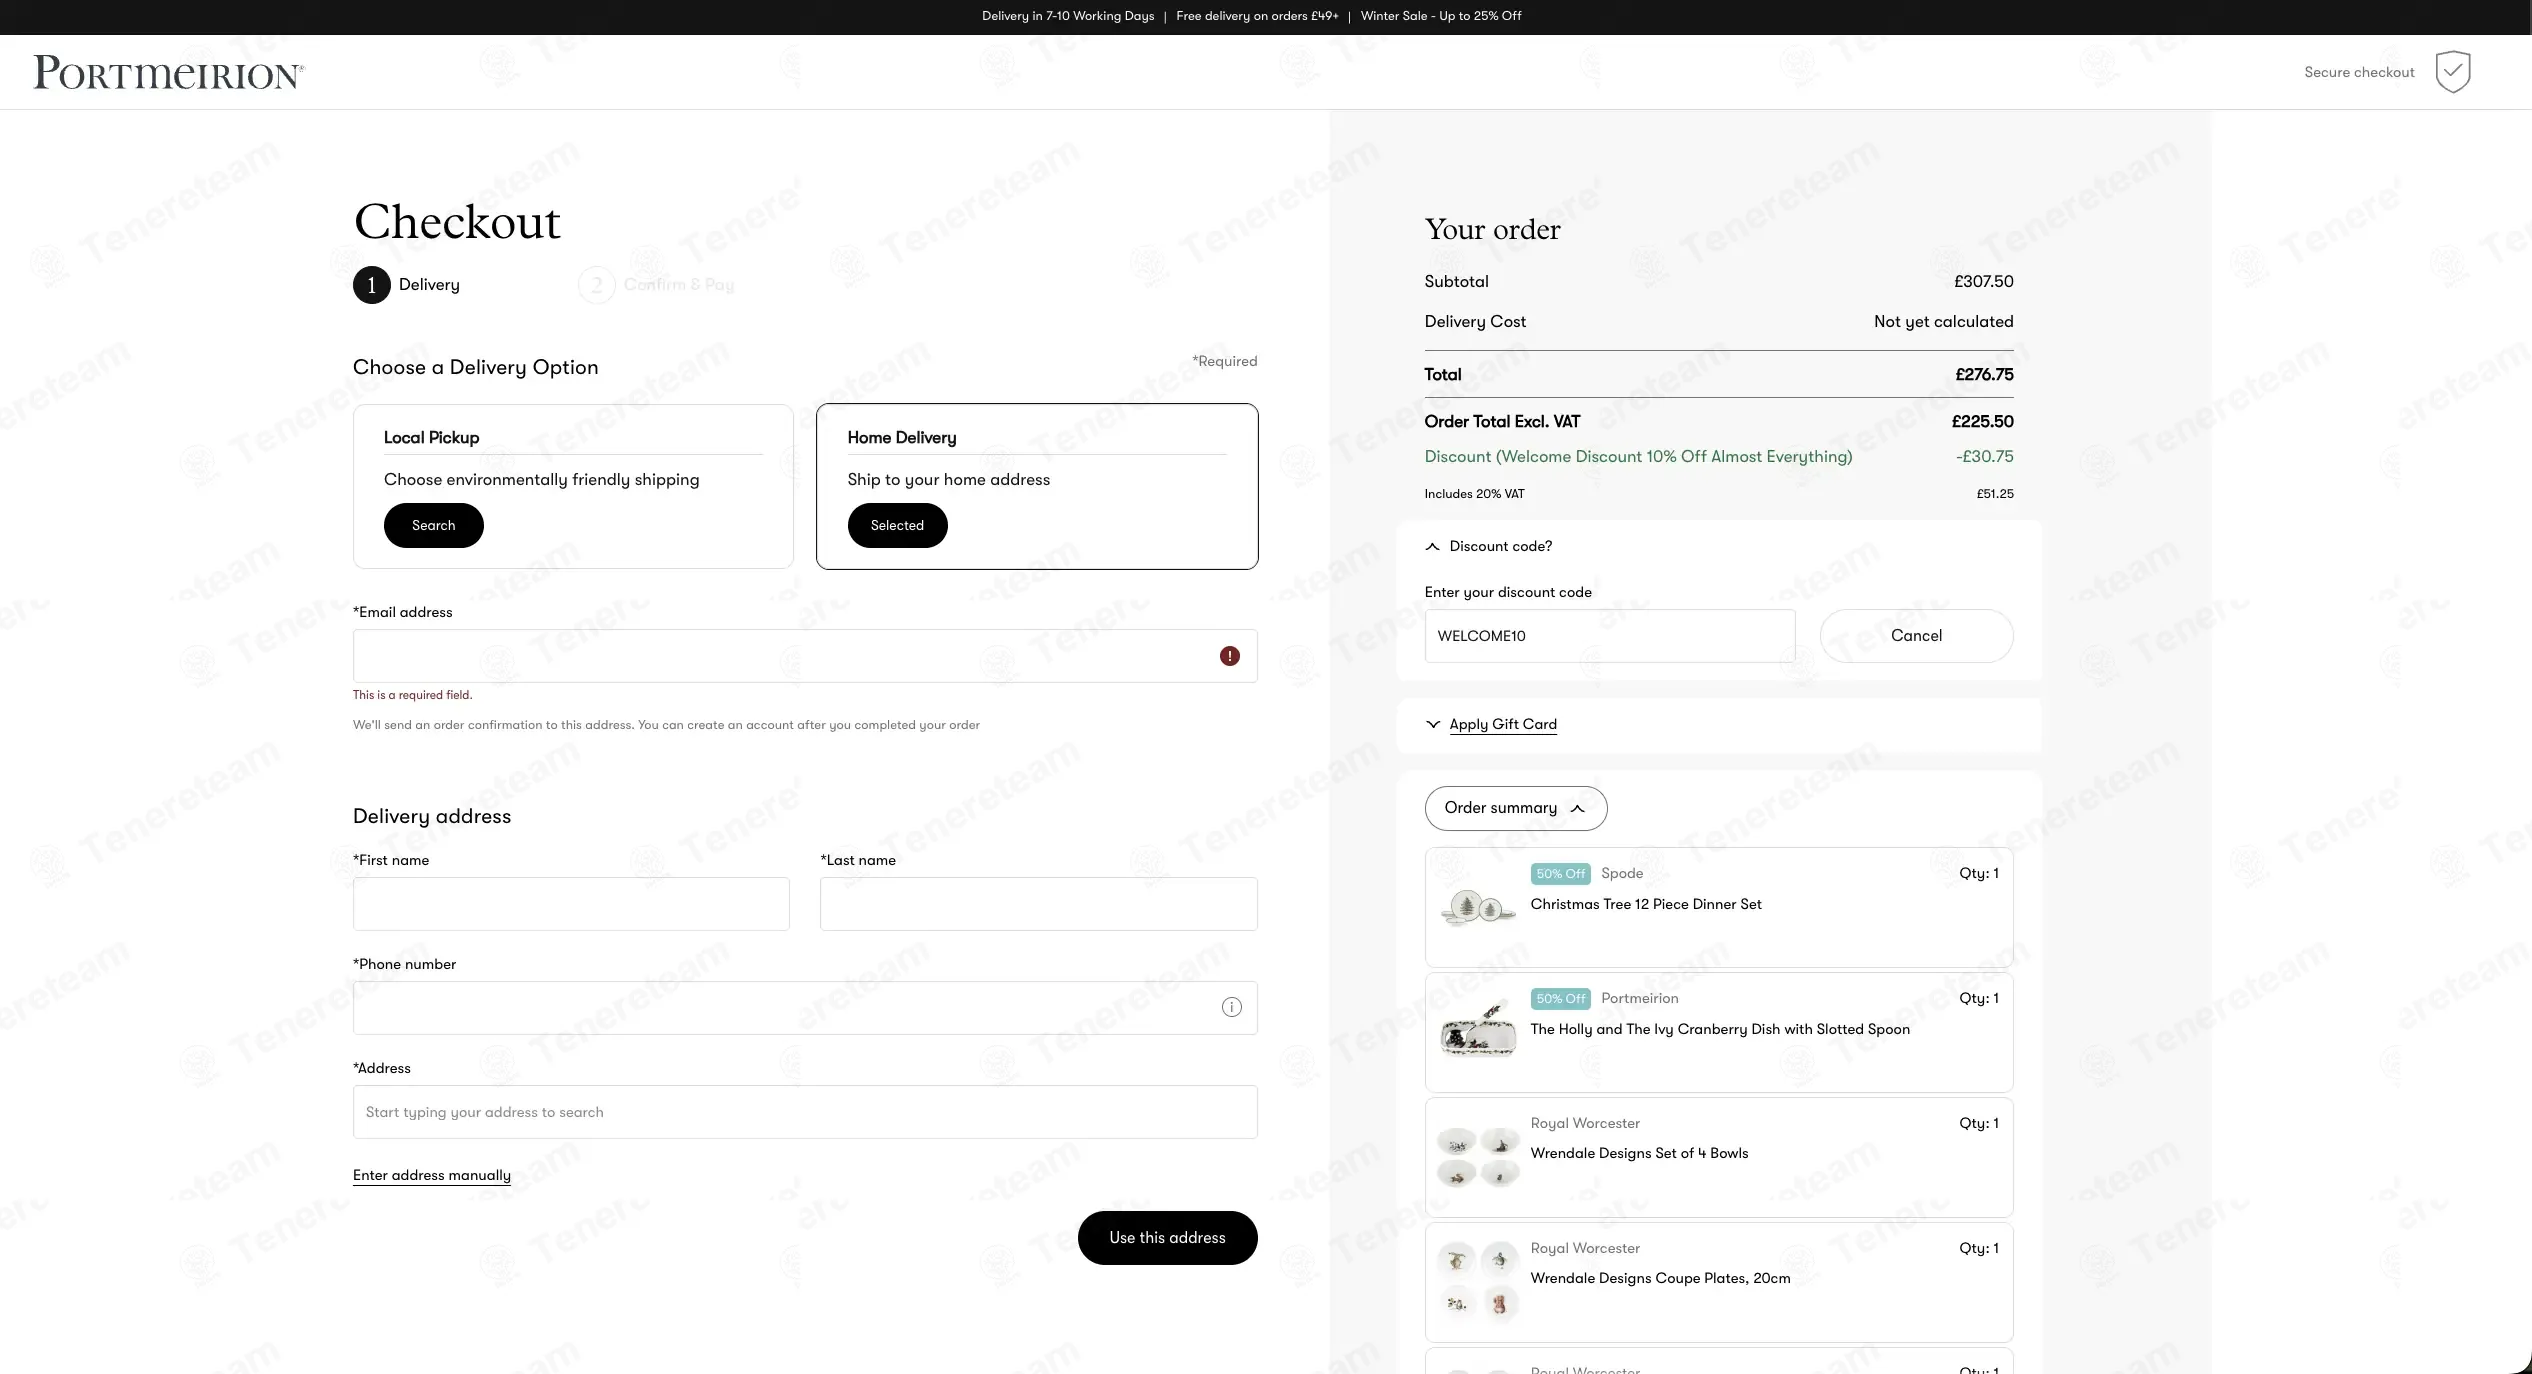Focus the Last name field
This screenshot has width=2532, height=1374.
1039,904
